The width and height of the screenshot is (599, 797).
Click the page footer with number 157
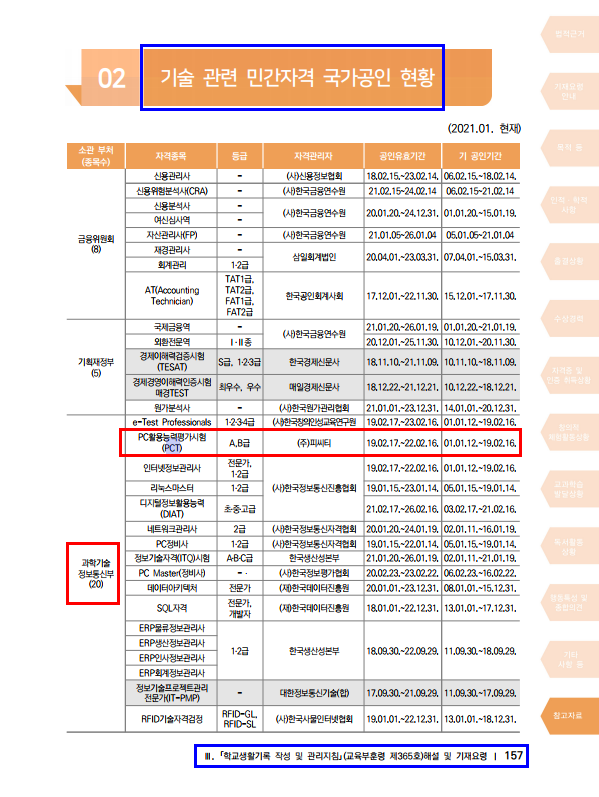(361, 756)
